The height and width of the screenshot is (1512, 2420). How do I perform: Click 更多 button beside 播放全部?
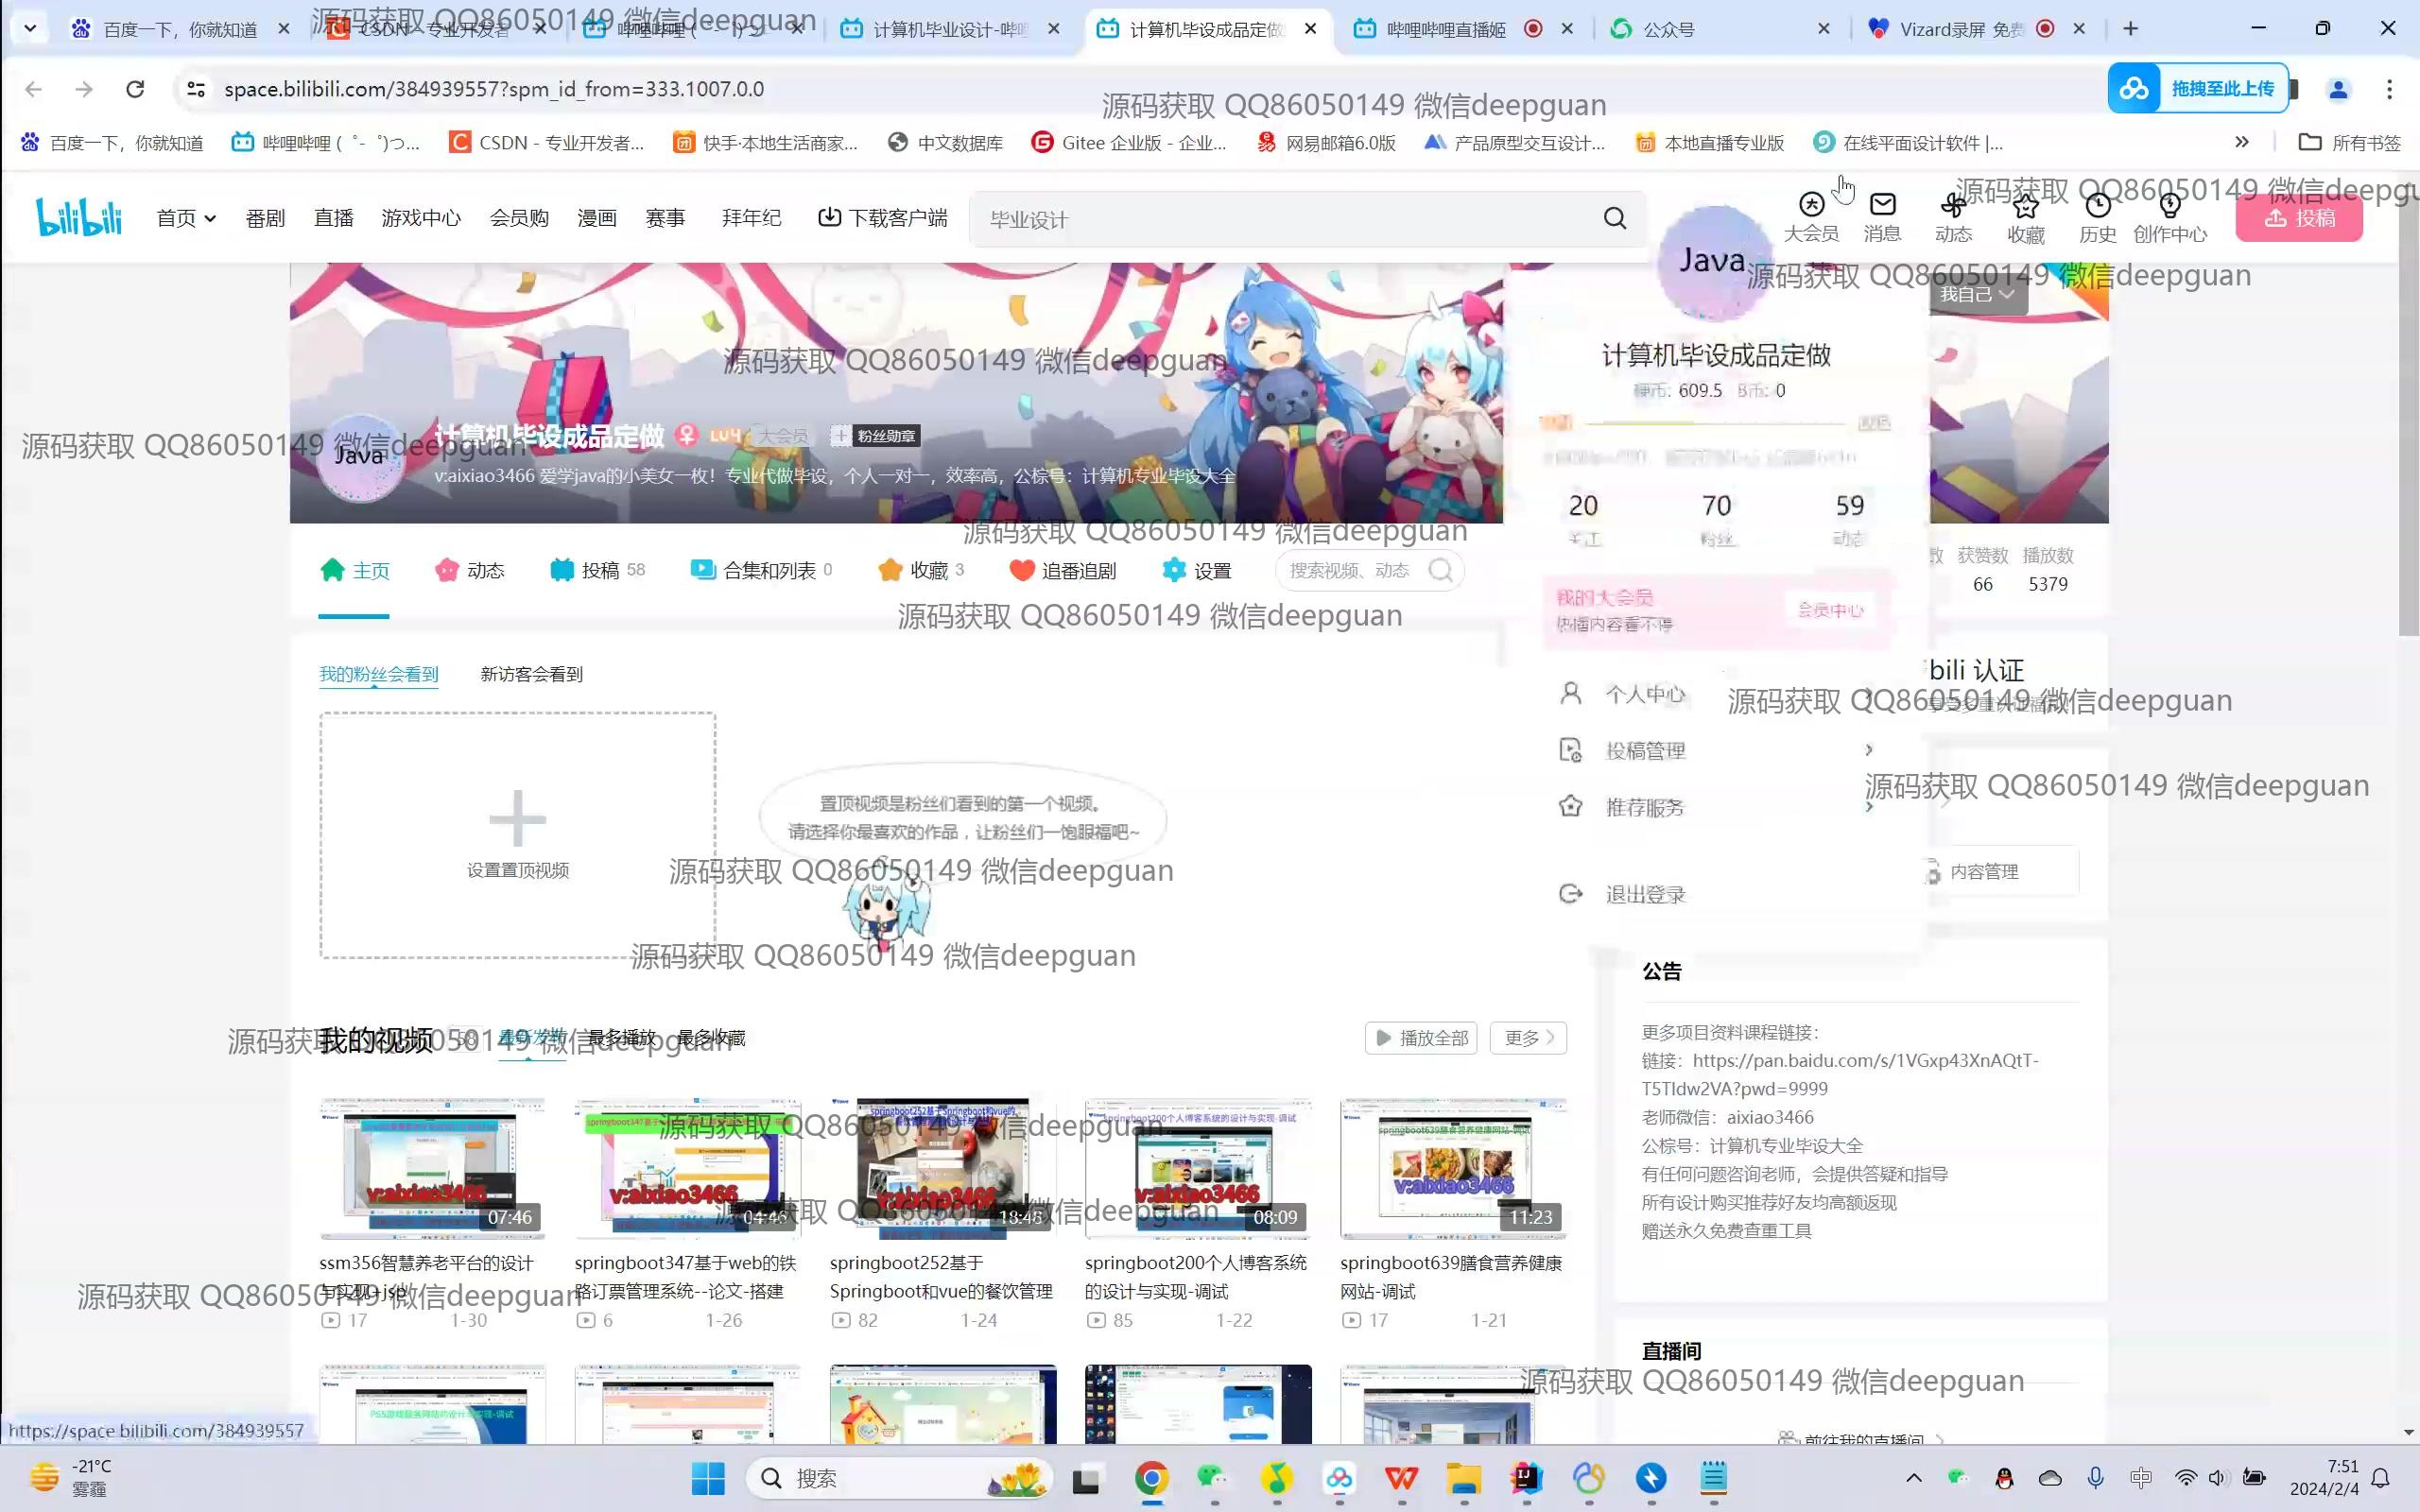[1528, 1038]
